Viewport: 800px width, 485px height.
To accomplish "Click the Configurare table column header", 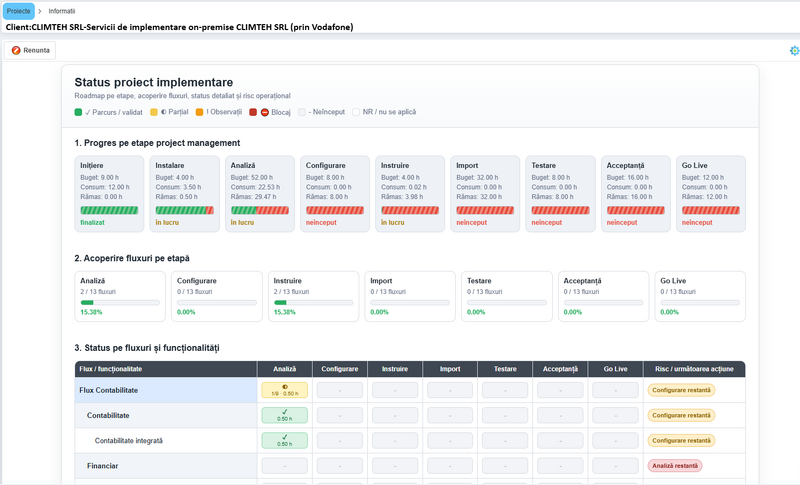I will point(340,369).
